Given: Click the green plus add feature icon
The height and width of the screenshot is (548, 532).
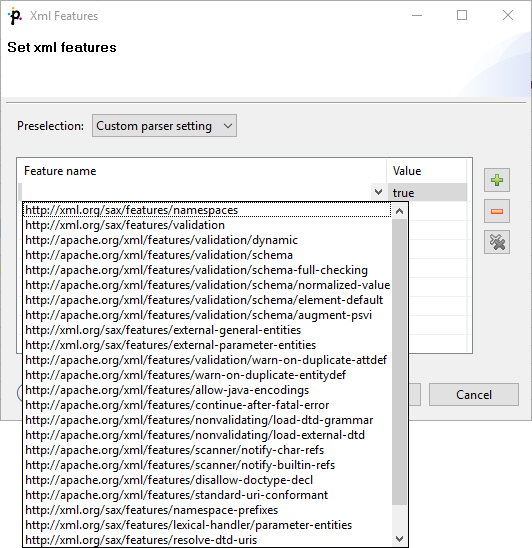Looking at the screenshot, I should (497, 180).
